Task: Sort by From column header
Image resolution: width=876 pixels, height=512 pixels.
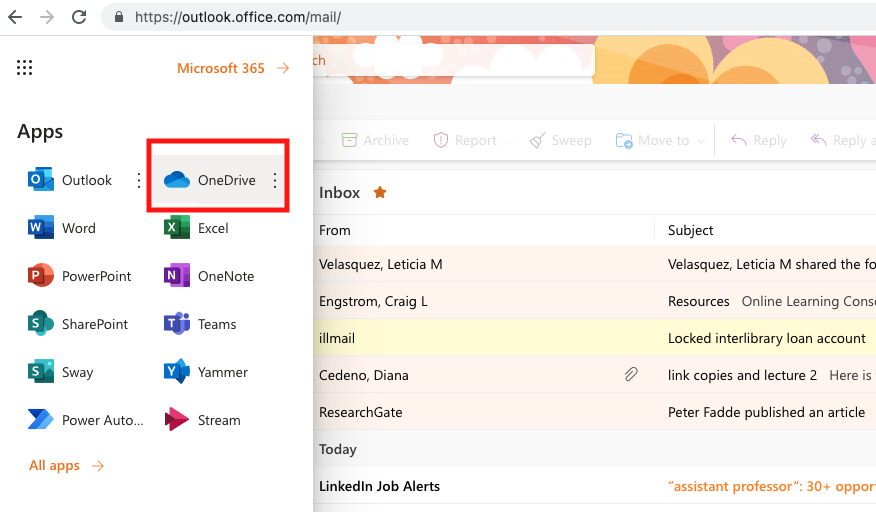Action: (335, 230)
